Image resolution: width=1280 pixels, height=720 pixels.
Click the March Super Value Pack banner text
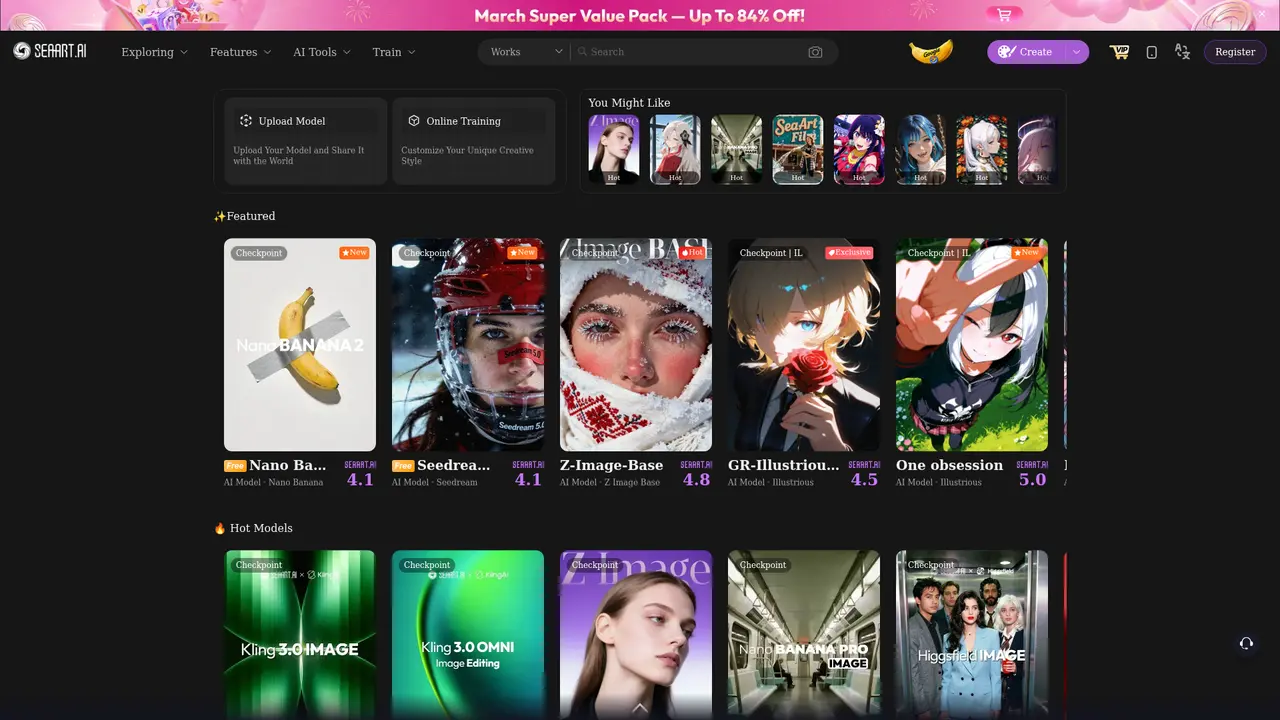click(639, 16)
